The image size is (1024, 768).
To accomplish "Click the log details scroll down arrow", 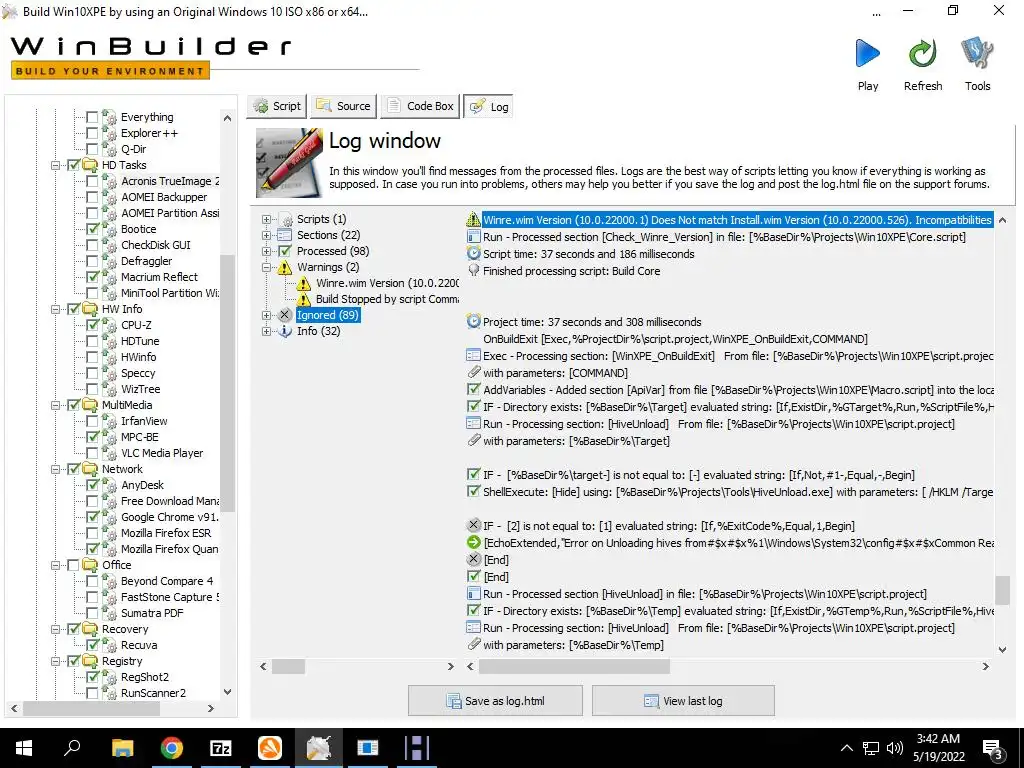I will click(x=1002, y=649).
